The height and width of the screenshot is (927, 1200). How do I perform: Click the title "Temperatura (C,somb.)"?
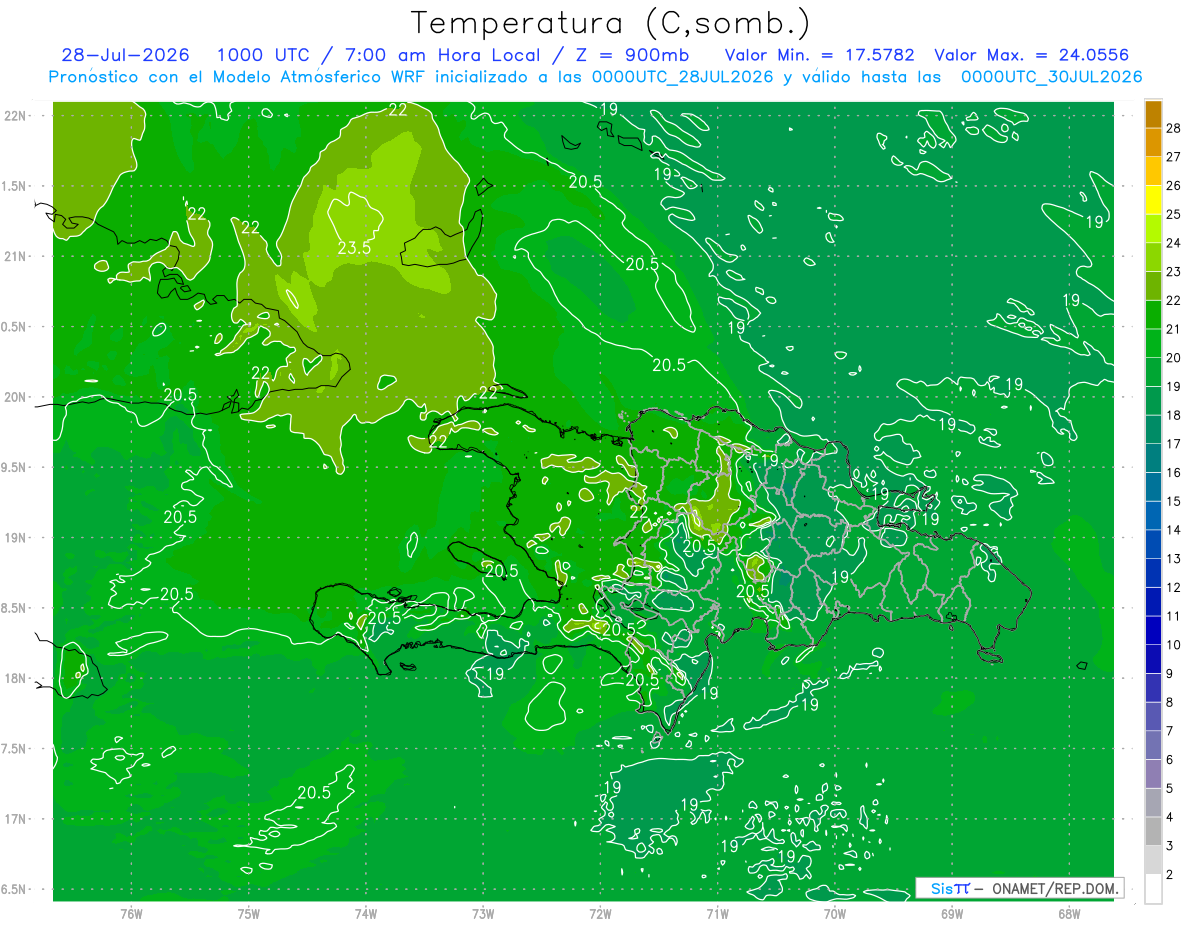(610, 23)
